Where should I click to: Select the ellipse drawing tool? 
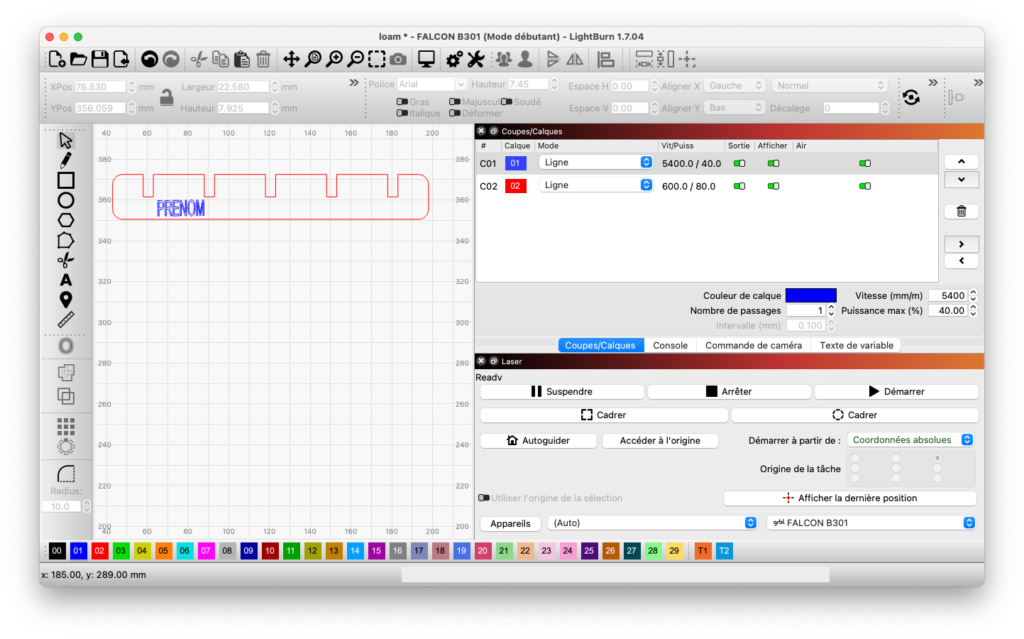[66, 200]
